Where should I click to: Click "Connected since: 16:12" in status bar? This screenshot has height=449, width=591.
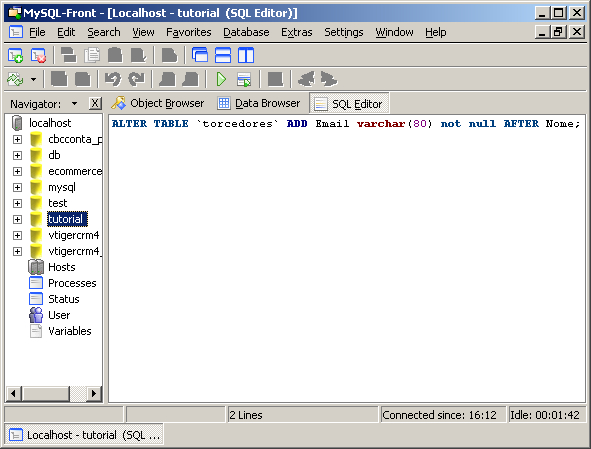[x=439, y=415]
